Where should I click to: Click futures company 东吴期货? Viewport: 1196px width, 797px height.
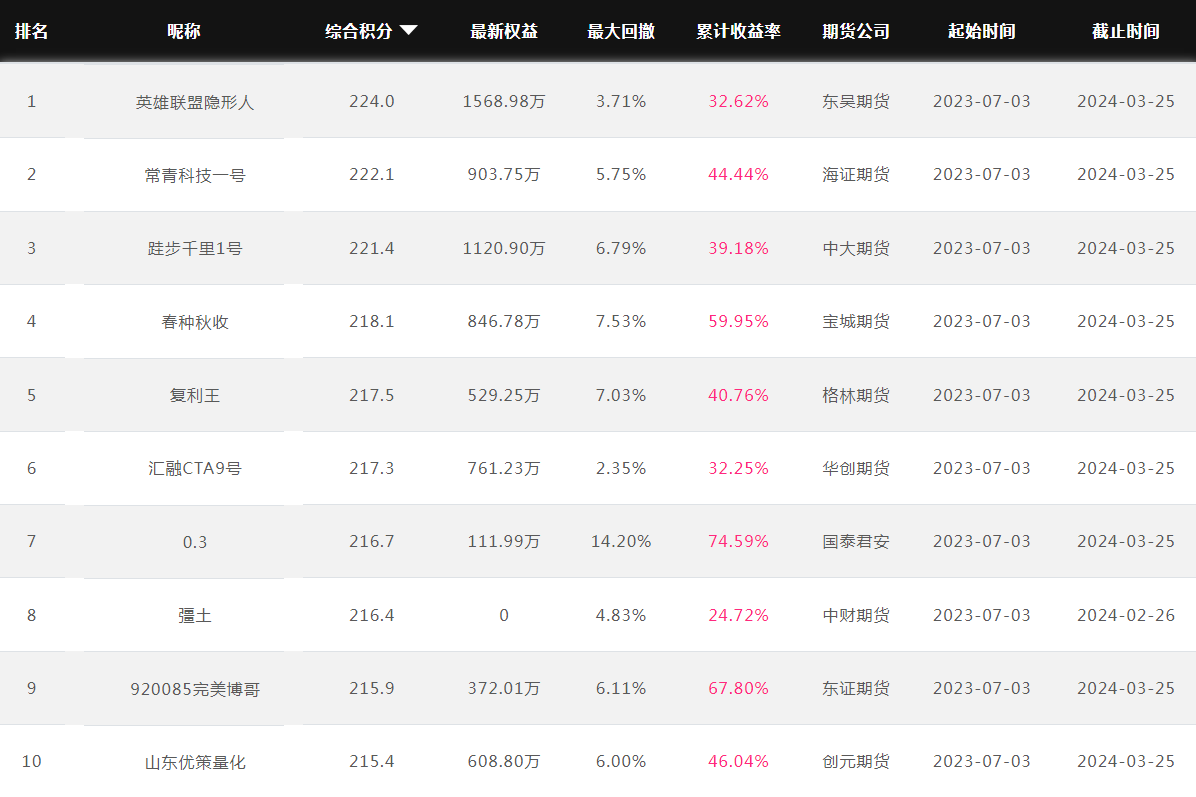click(x=856, y=101)
